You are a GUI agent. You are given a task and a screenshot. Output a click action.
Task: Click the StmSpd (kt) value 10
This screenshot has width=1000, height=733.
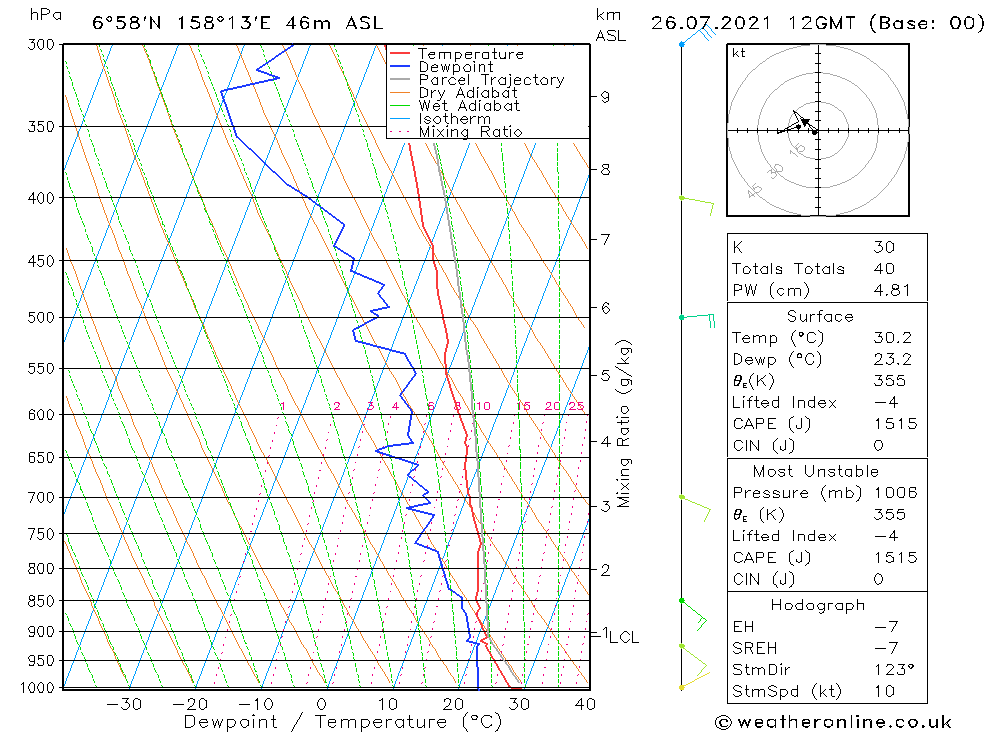click(x=884, y=692)
